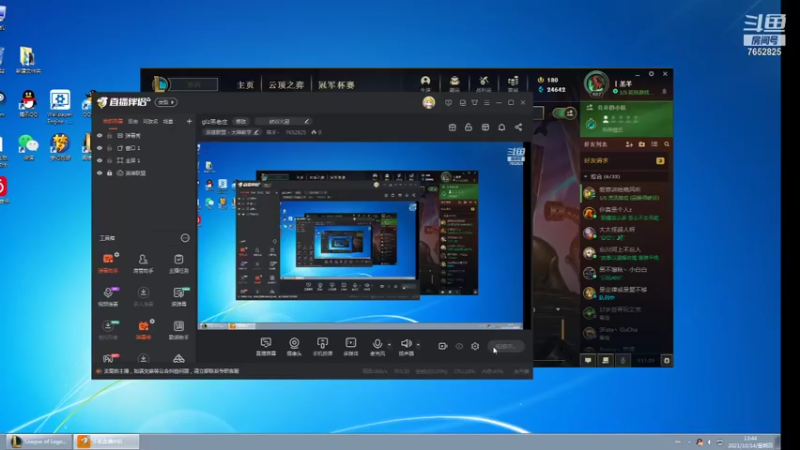Open League client collection icon

(x=454, y=83)
